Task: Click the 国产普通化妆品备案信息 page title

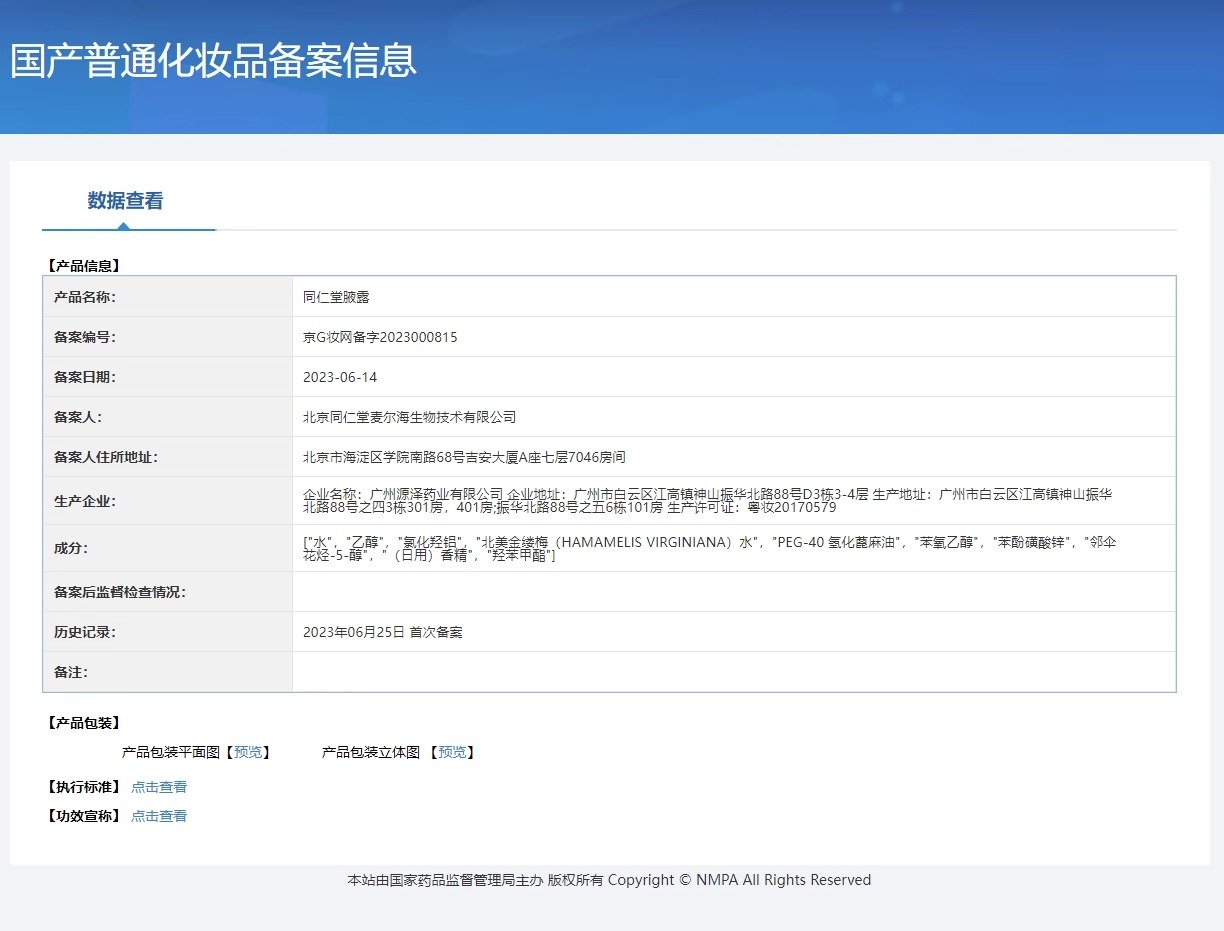Action: click(x=213, y=60)
